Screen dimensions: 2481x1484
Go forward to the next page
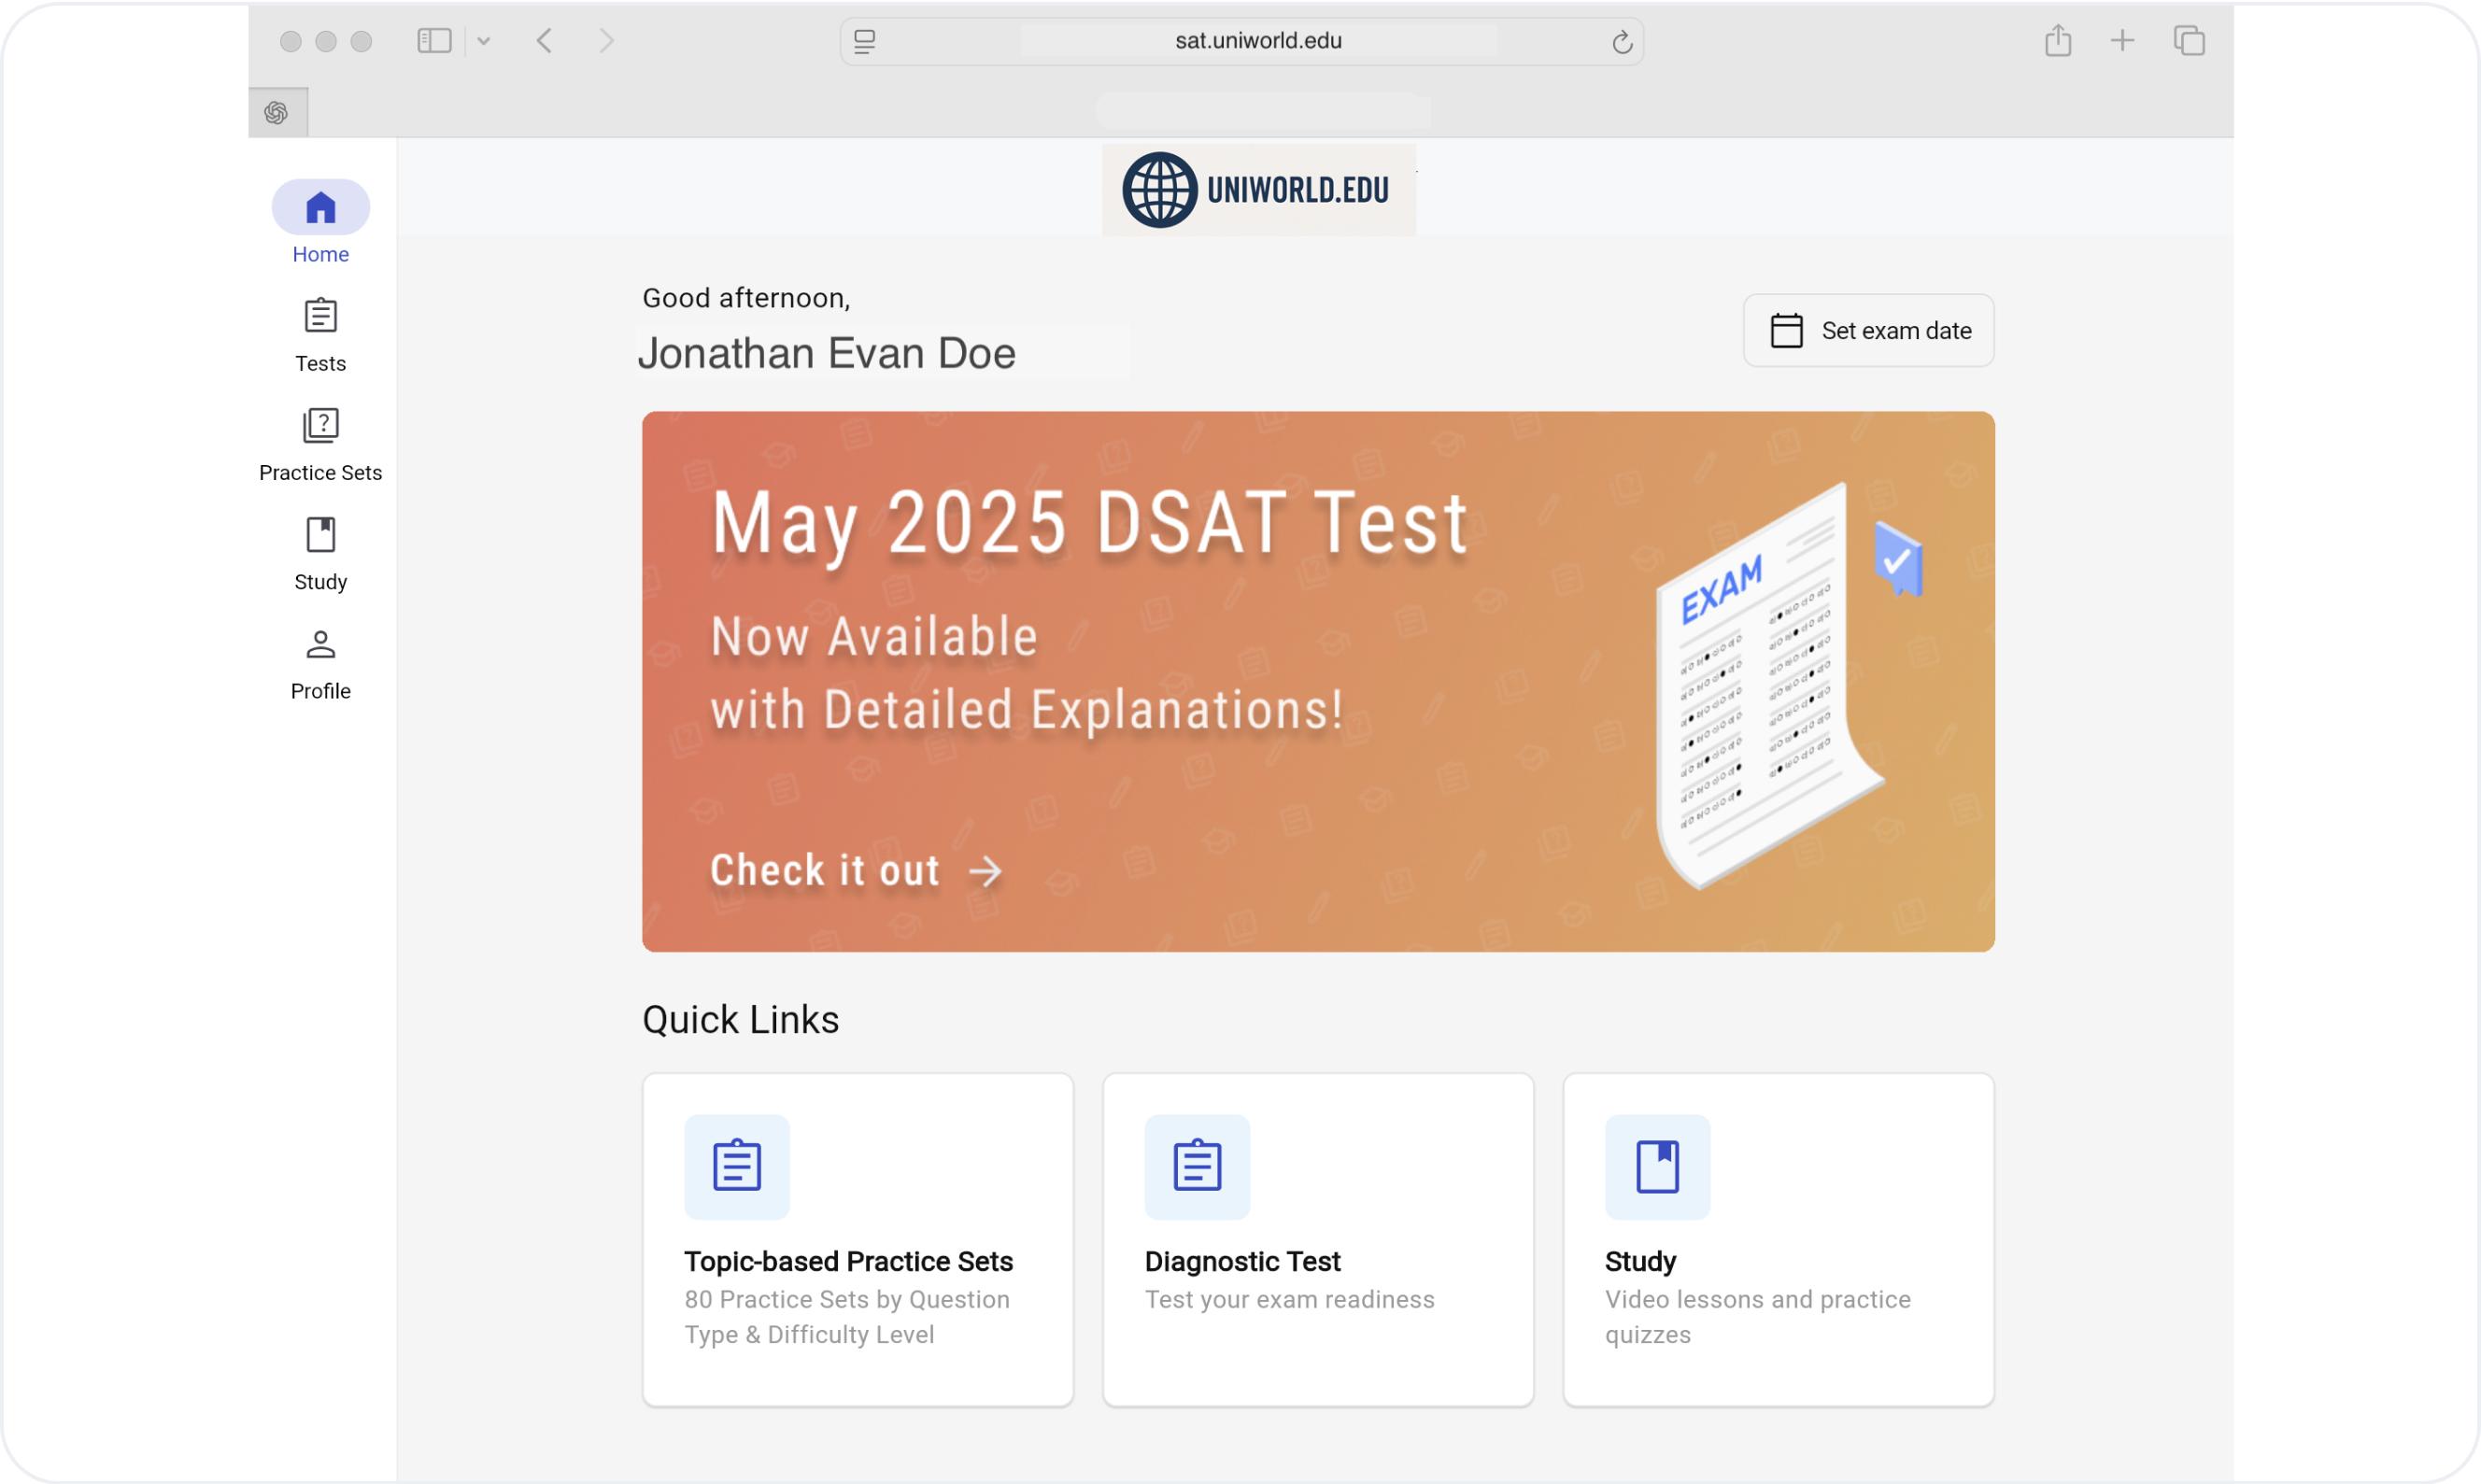pyautogui.click(x=606, y=41)
